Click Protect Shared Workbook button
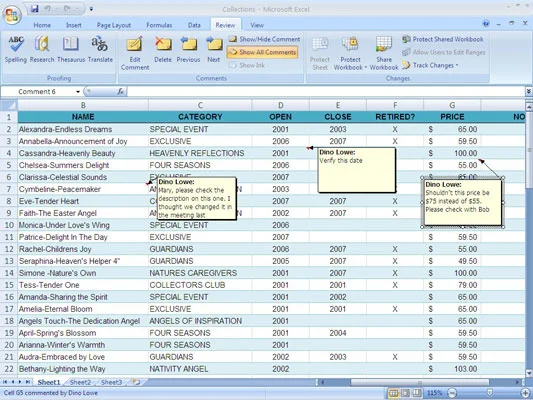Image resolution: width=533 pixels, height=400 pixels. (x=443, y=39)
